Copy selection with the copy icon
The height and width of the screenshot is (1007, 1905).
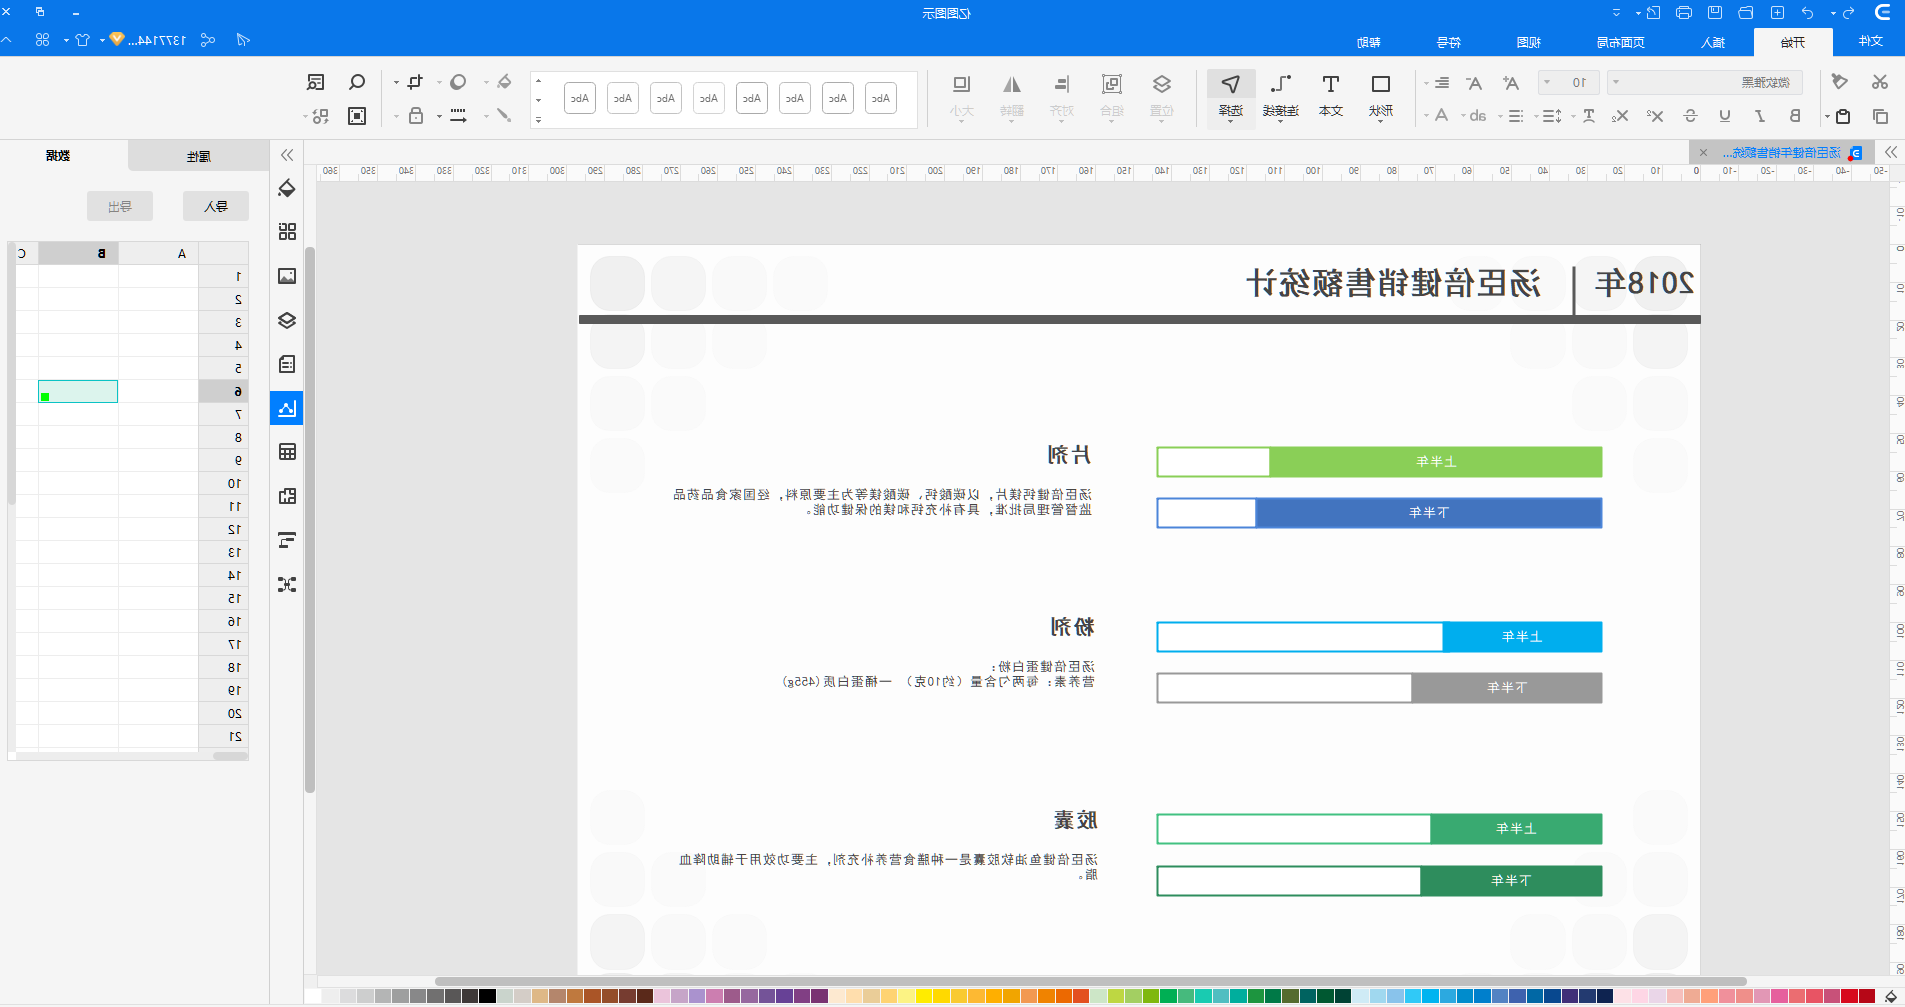1880,116
